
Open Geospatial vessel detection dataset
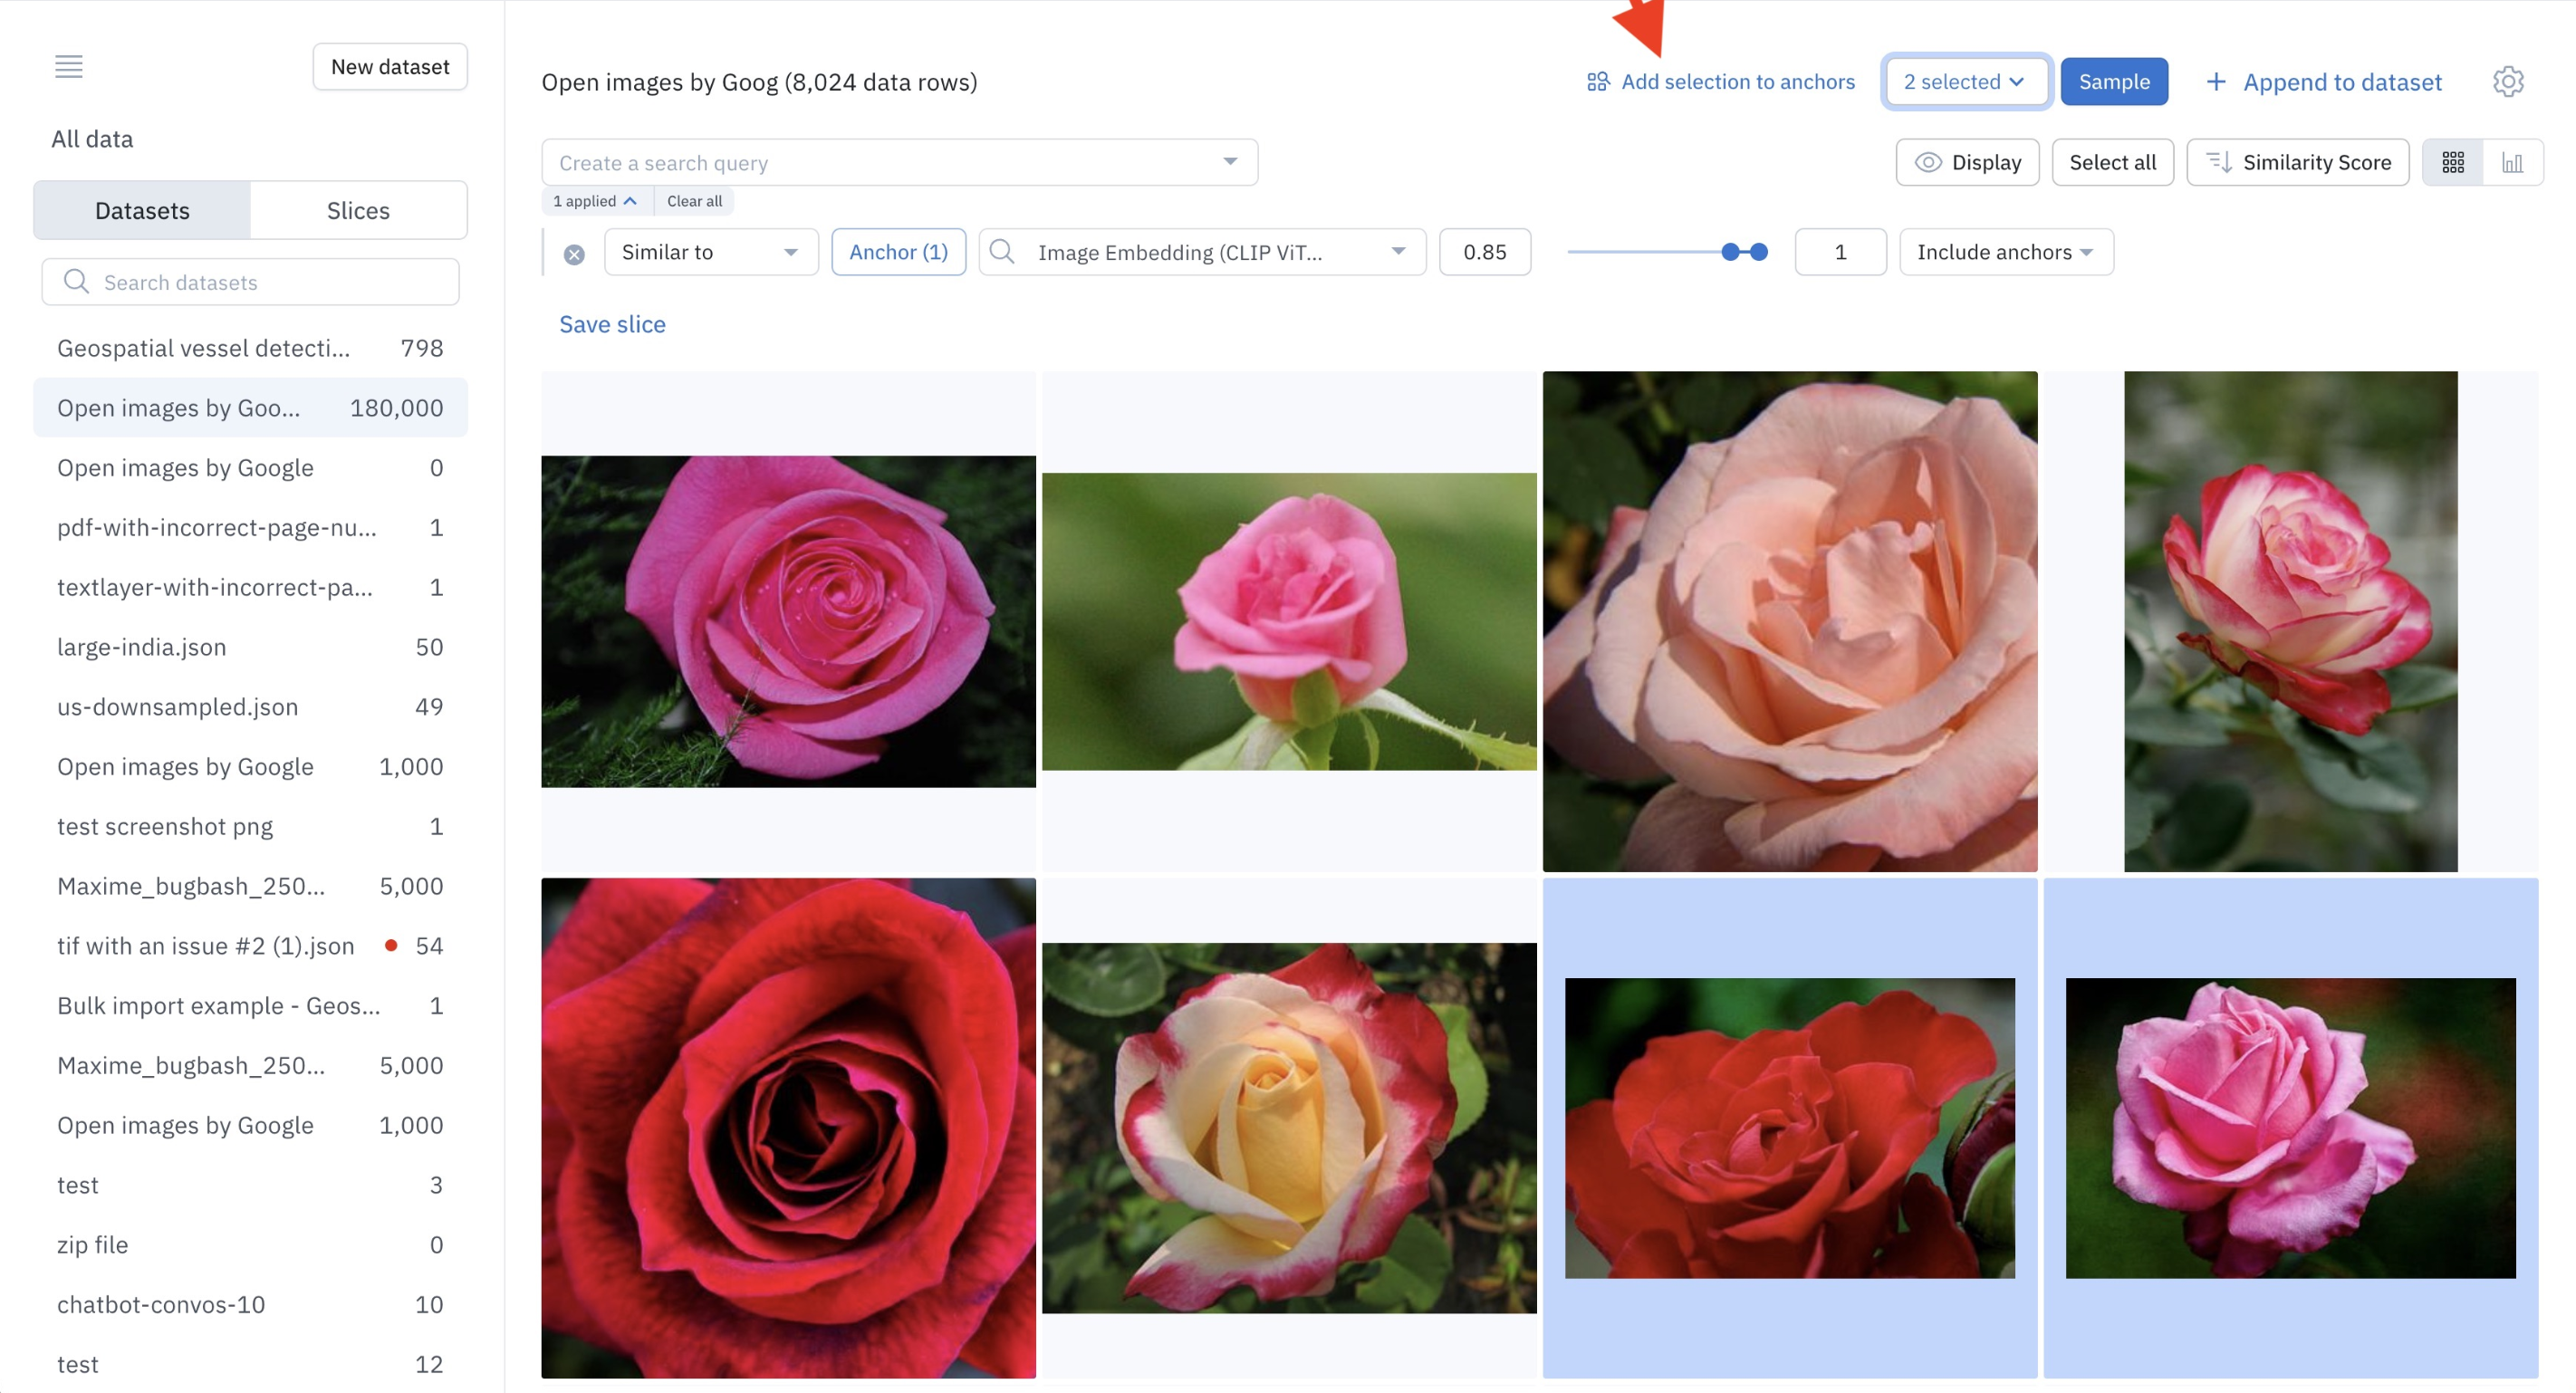[250, 348]
